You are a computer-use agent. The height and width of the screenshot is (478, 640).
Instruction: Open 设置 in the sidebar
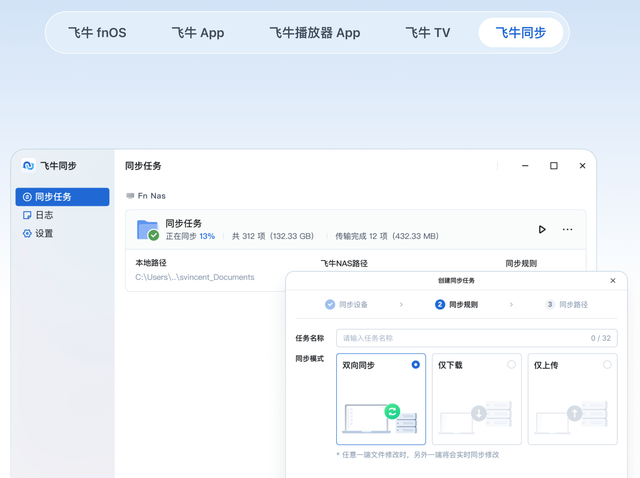pyautogui.click(x=43, y=233)
